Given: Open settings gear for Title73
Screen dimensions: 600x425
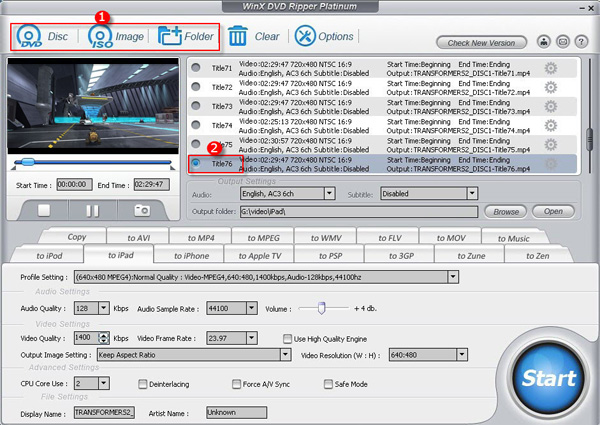Looking at the screenshot, I should [x=551, y=106].
